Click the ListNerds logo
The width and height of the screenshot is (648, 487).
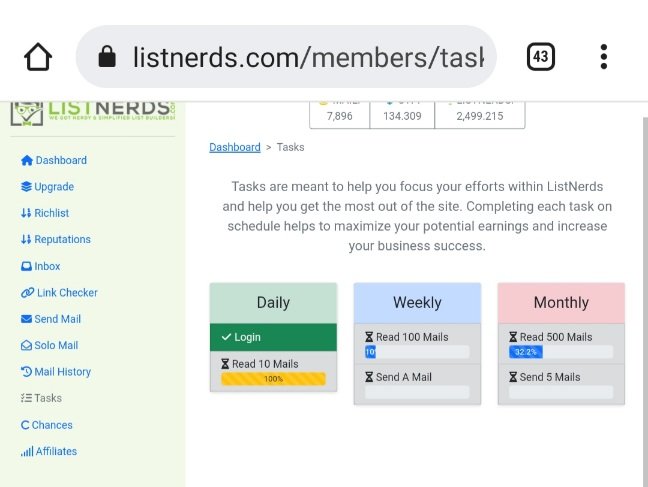click(93, 112)
